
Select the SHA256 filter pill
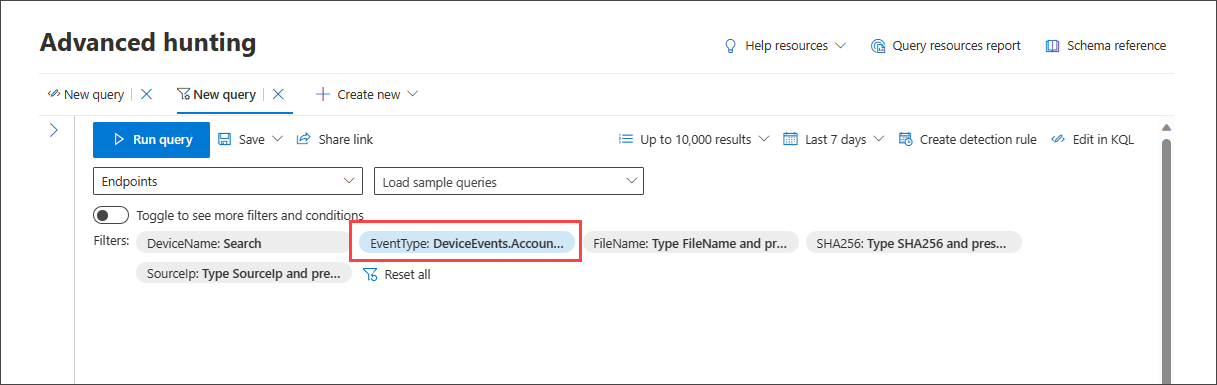(x=913, y=243)
